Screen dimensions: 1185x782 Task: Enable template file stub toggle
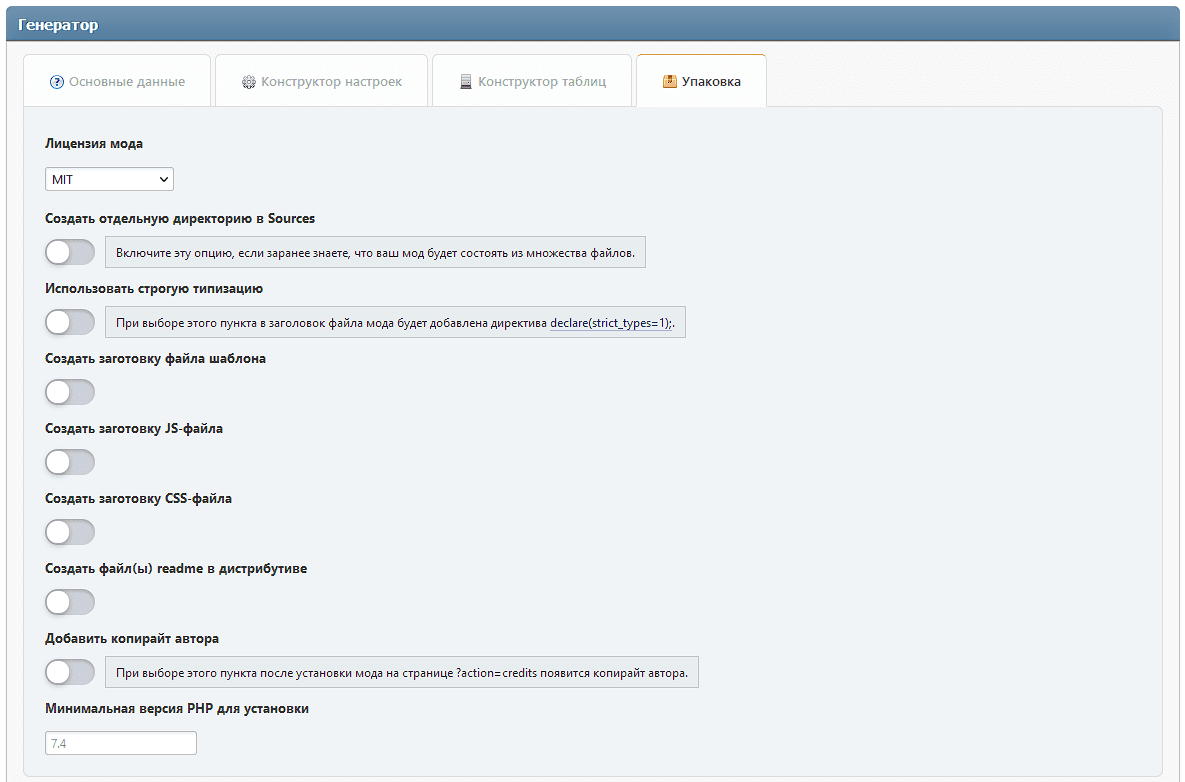[70, 392]
